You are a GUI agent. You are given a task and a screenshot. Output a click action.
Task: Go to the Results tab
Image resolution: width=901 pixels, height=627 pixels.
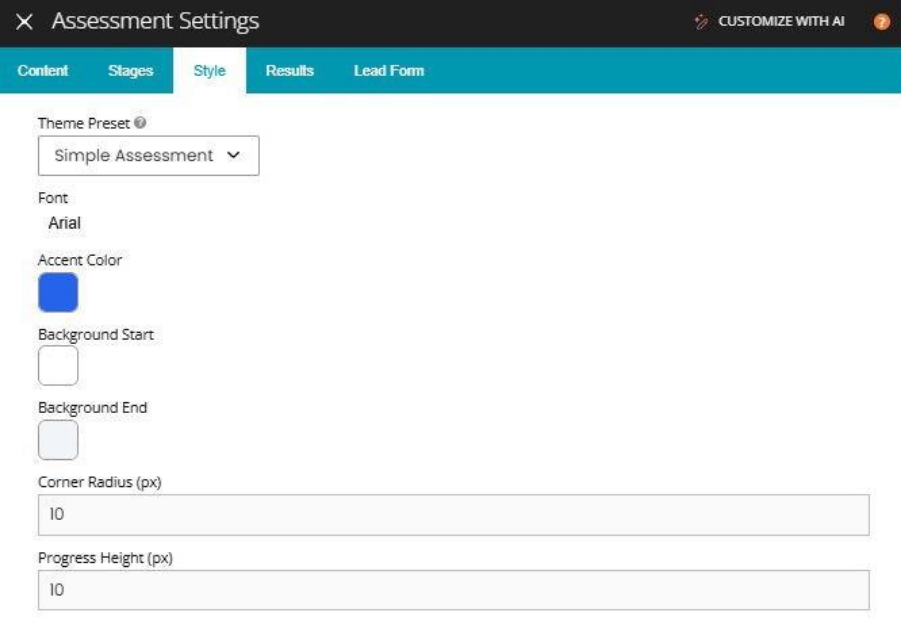pos(289,71)
